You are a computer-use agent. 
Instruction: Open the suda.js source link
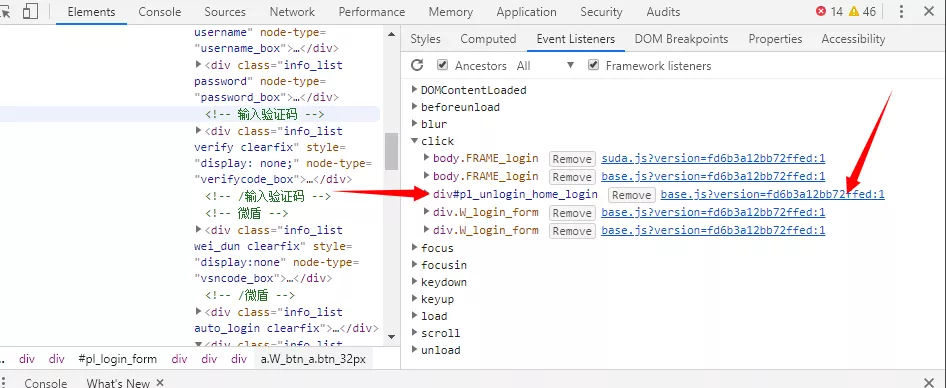713,159
